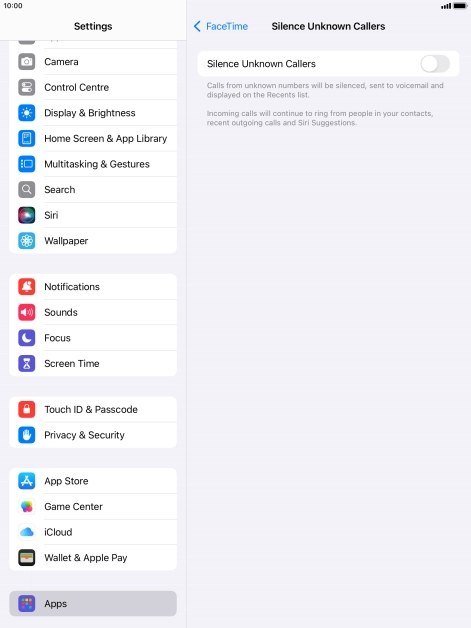Image resolution: width=471 pixels, height=628 pixels.
Task: Open Screen Time hourglass icon
Action: tap(27, 364)
